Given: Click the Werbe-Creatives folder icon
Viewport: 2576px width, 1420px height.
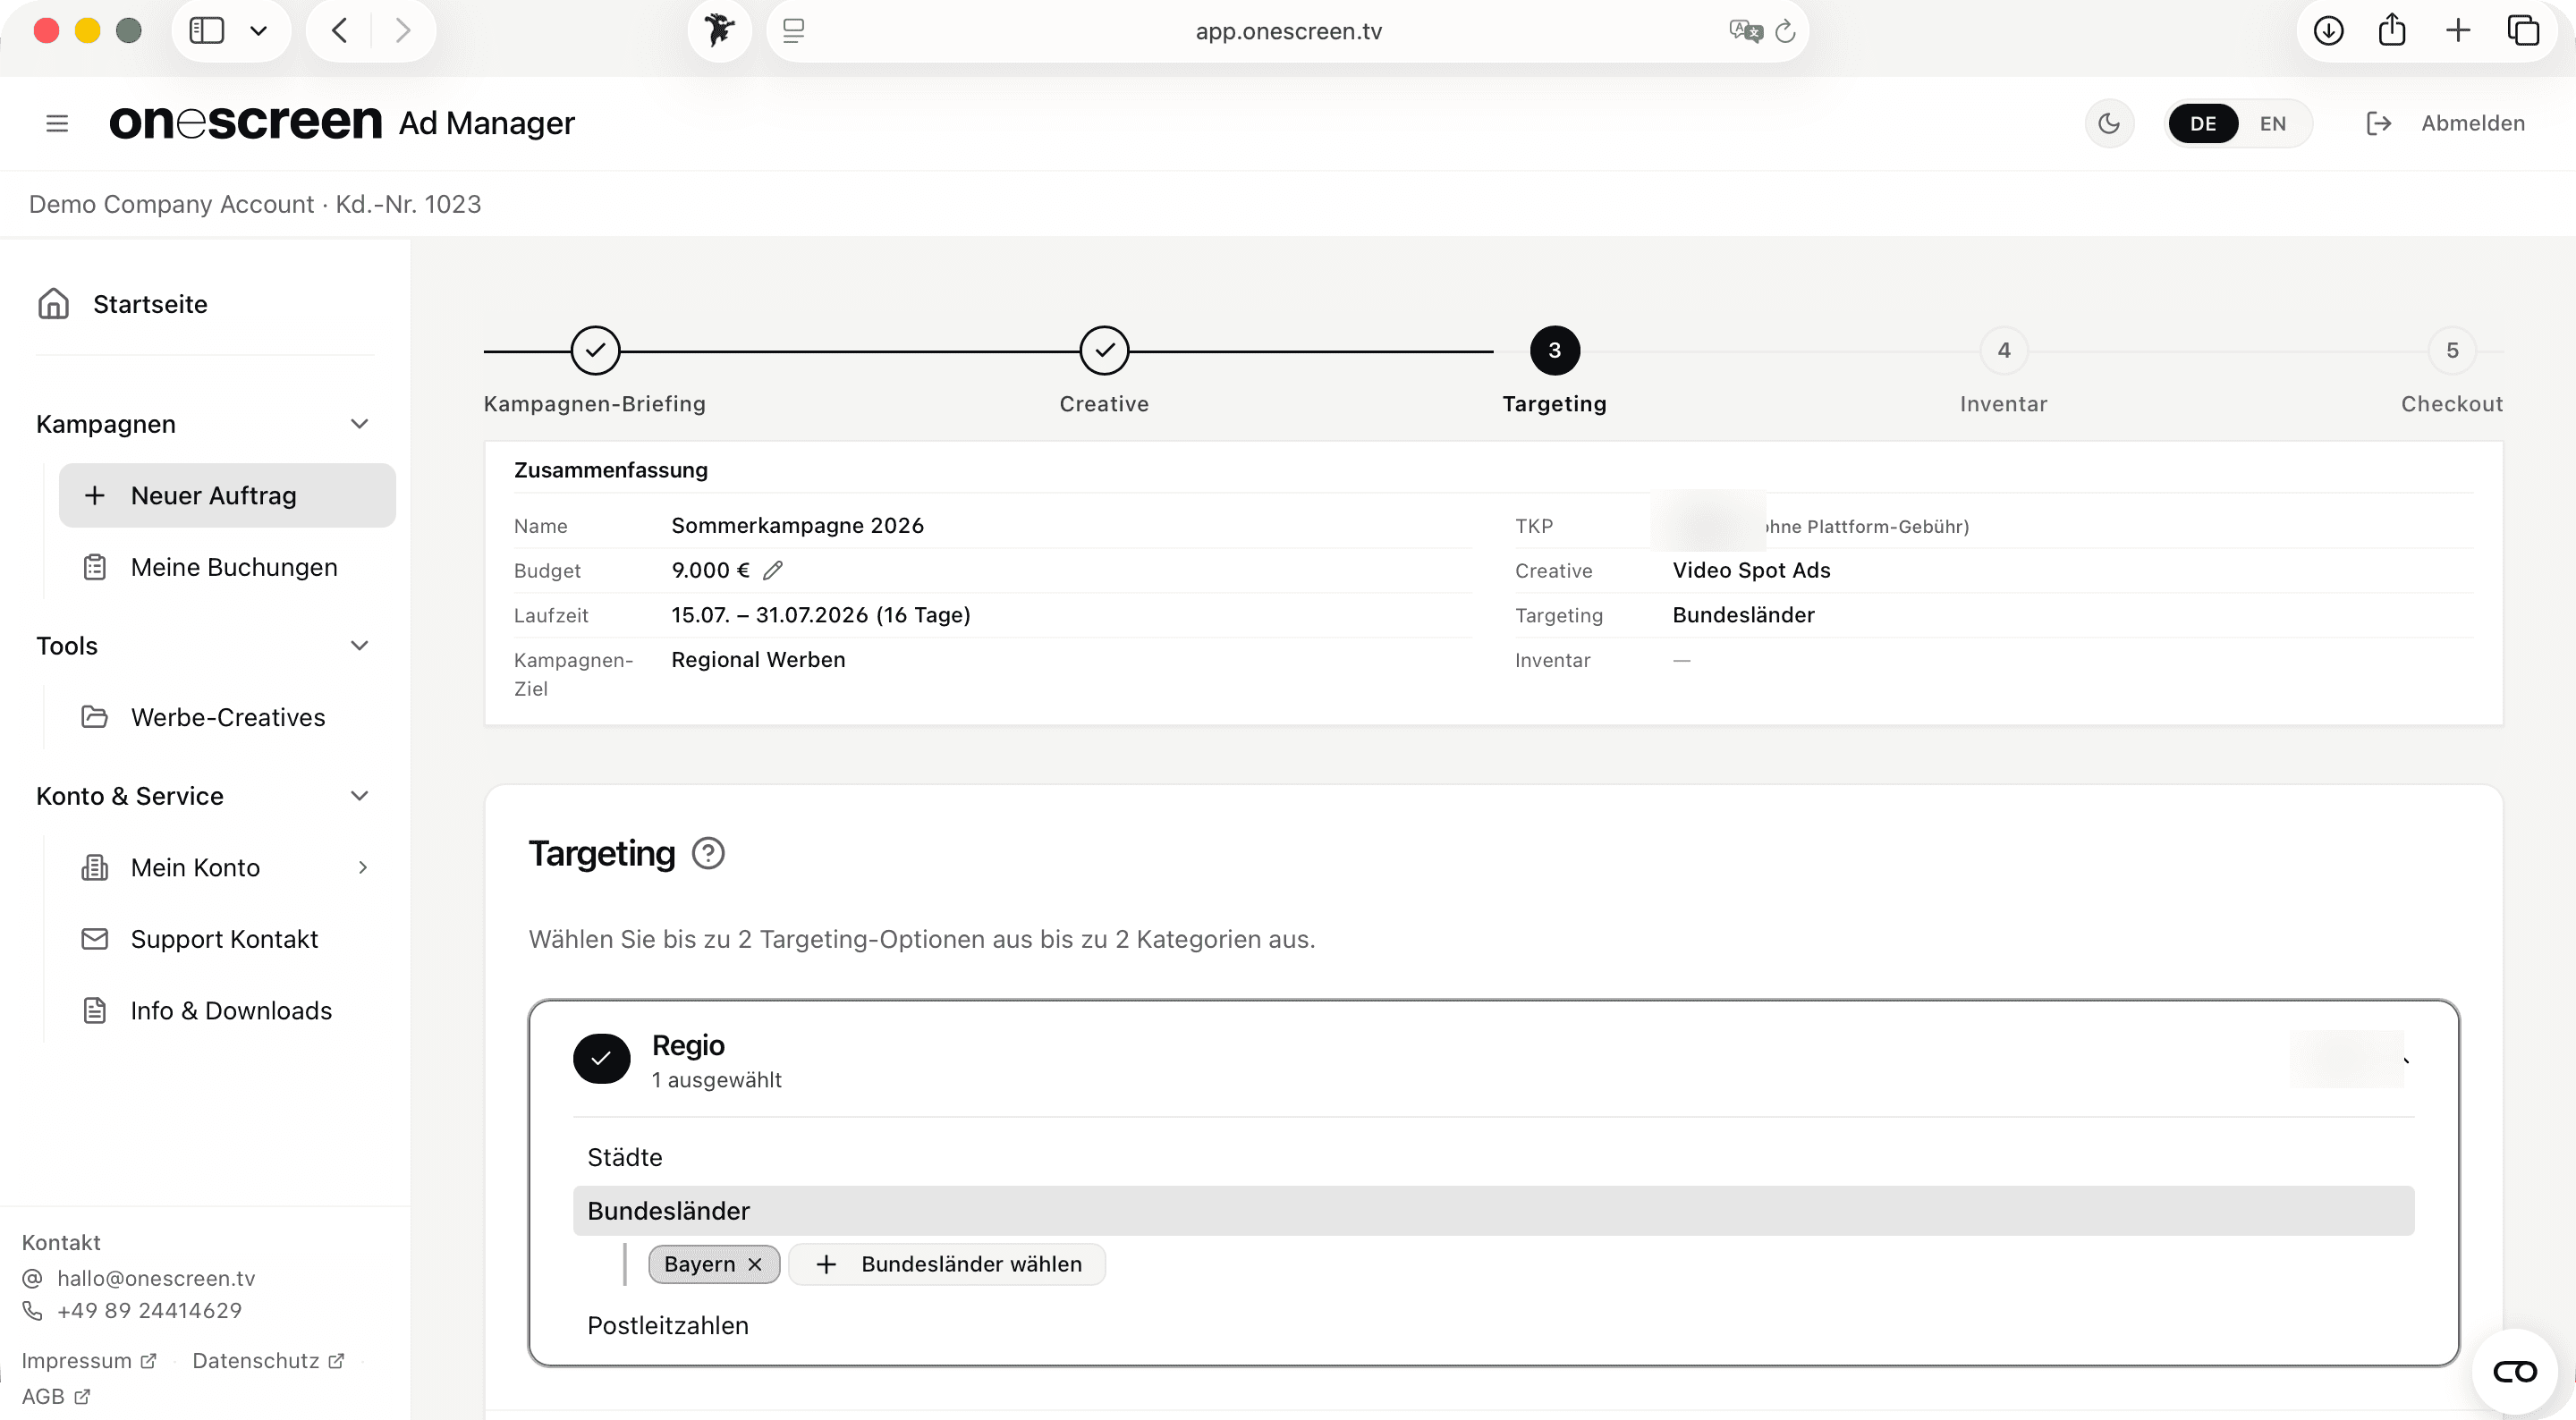Looking at the screenshot, I should tap(94, 717).
